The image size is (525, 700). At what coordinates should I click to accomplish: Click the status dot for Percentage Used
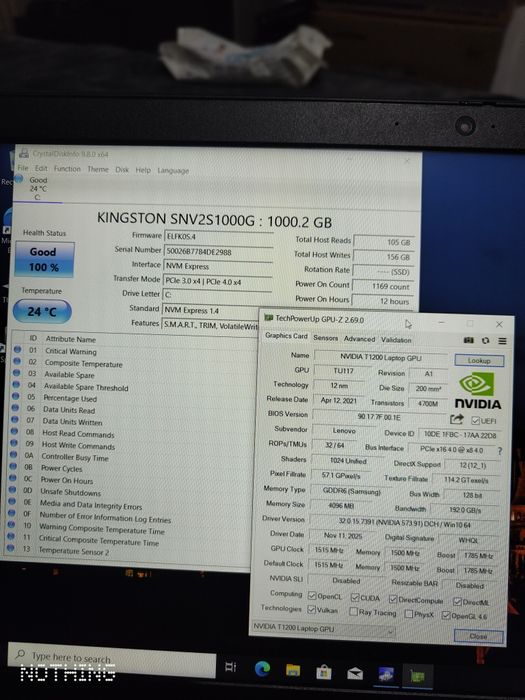[16, 396]
